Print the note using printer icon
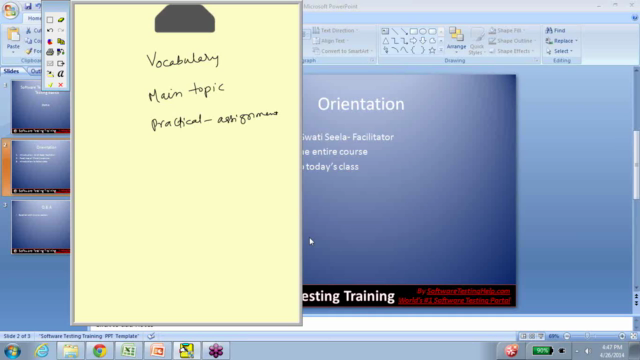The image size is (640, 360). tap(50, 52)
